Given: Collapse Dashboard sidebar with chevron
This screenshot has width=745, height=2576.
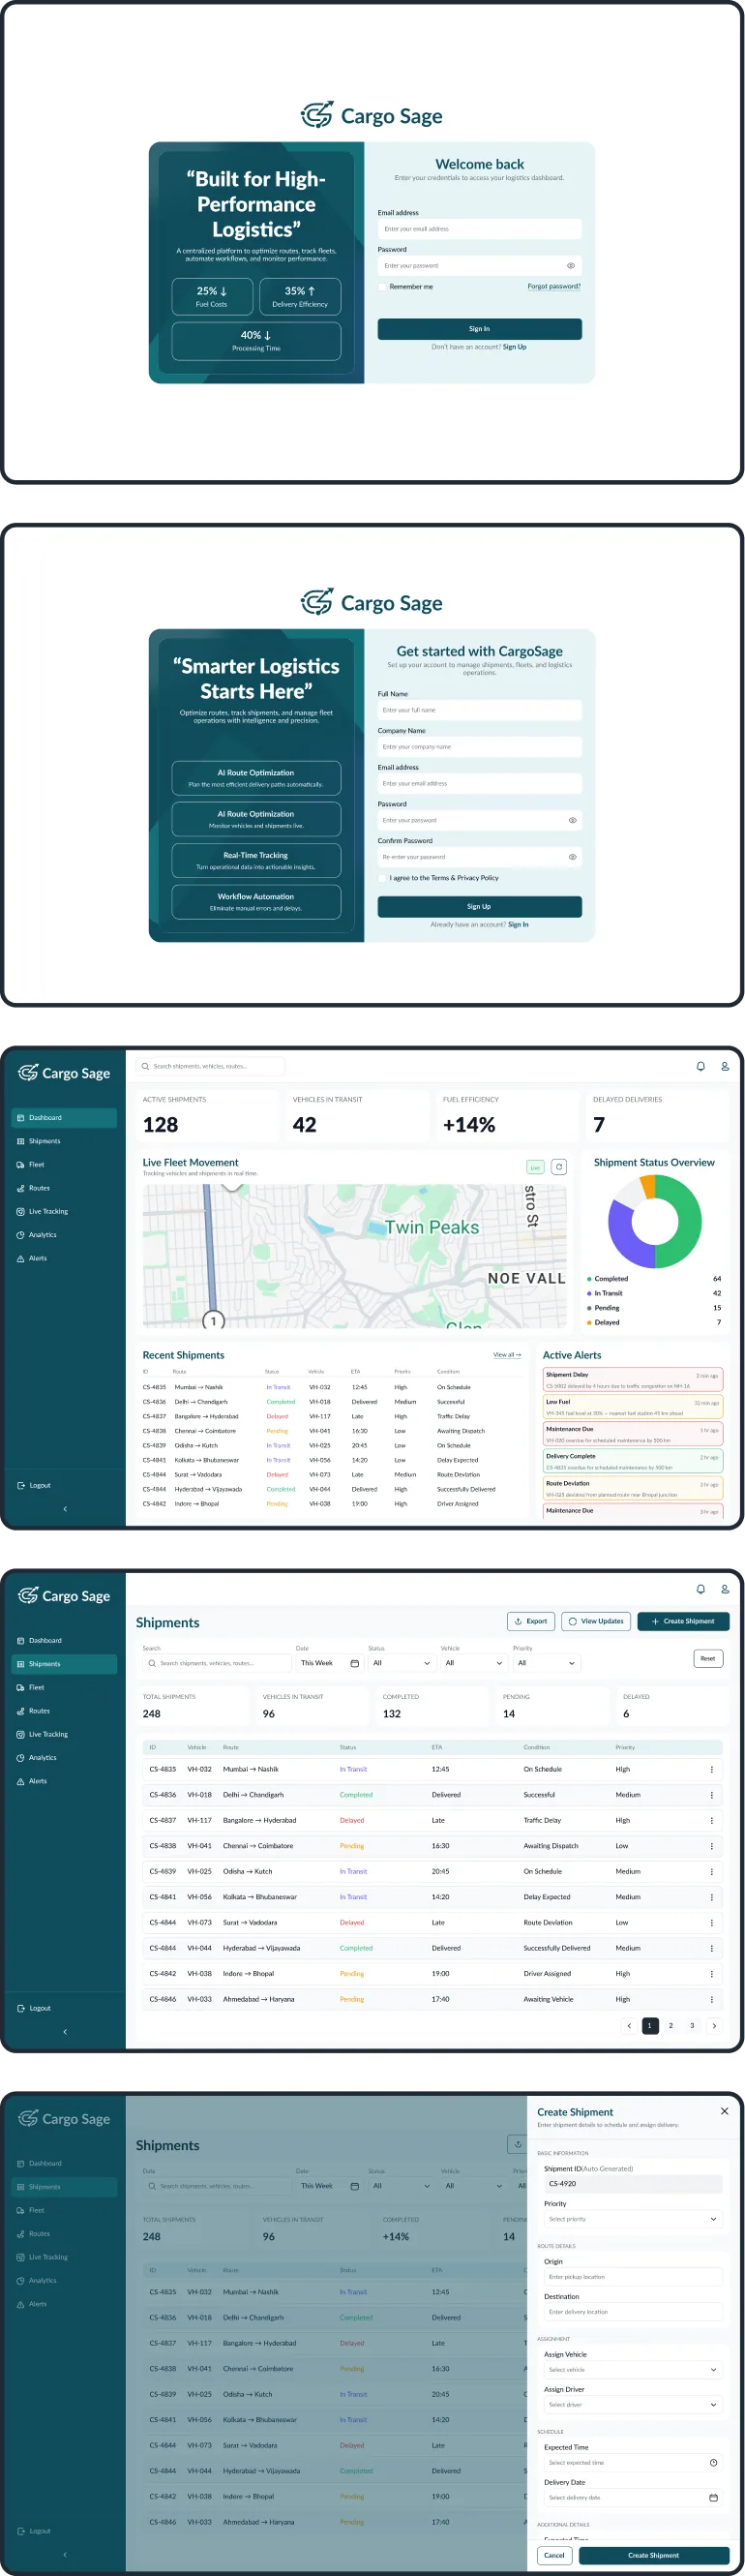Looking at the screenshot, I should tap(65, 1509).
